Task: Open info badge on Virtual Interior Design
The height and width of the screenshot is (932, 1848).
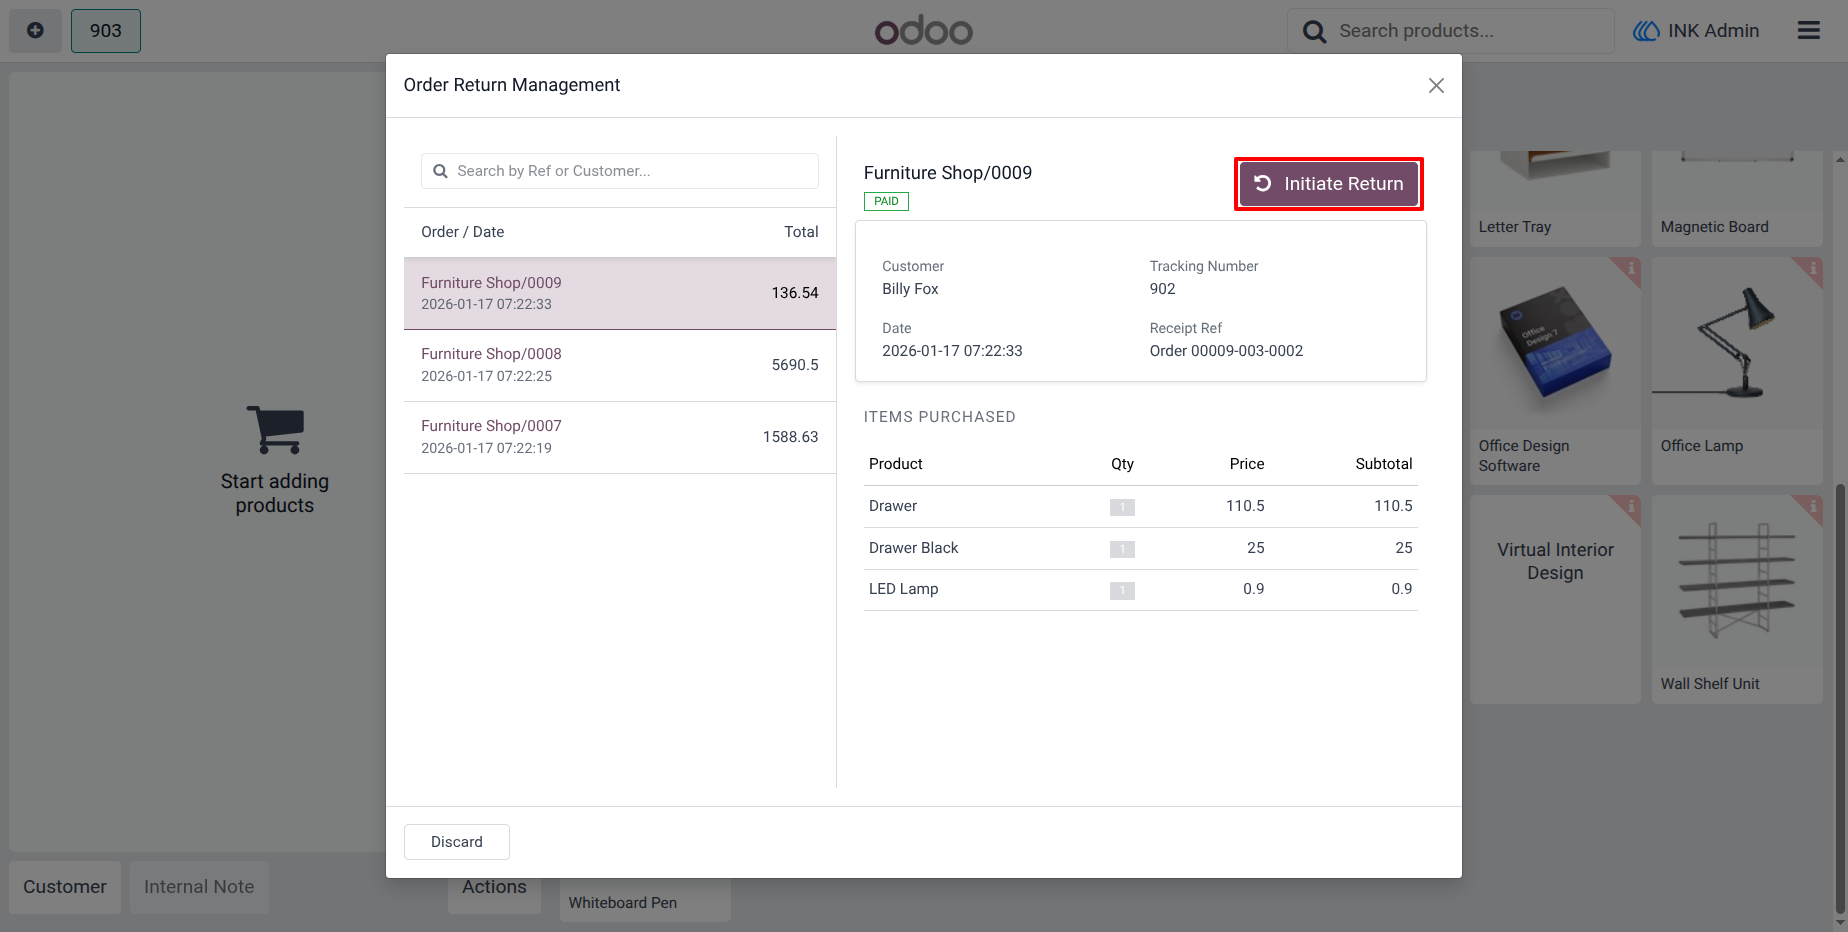Action: pyautogui.click(x=1629, y=507)
